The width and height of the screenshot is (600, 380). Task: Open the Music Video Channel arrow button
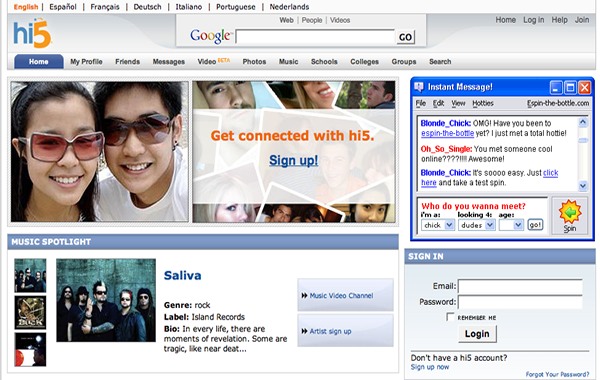coord(345,295)
